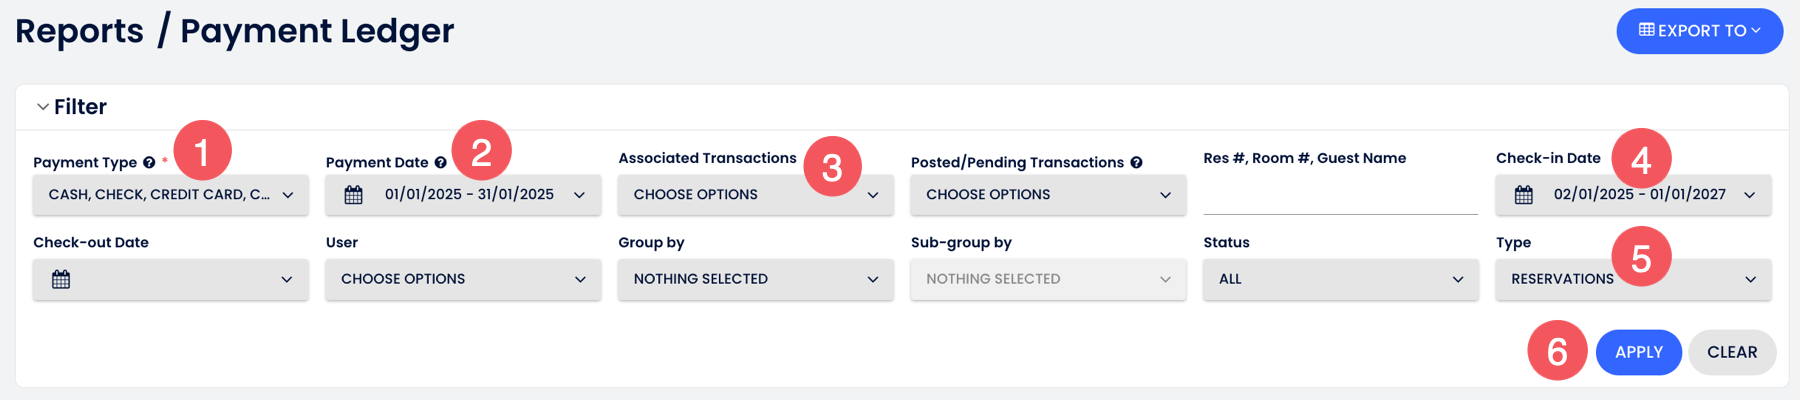Open the User Choose Options dropdown
Image resolution: width=1800 pixels, height=400 pixels.
click(463, 279)
